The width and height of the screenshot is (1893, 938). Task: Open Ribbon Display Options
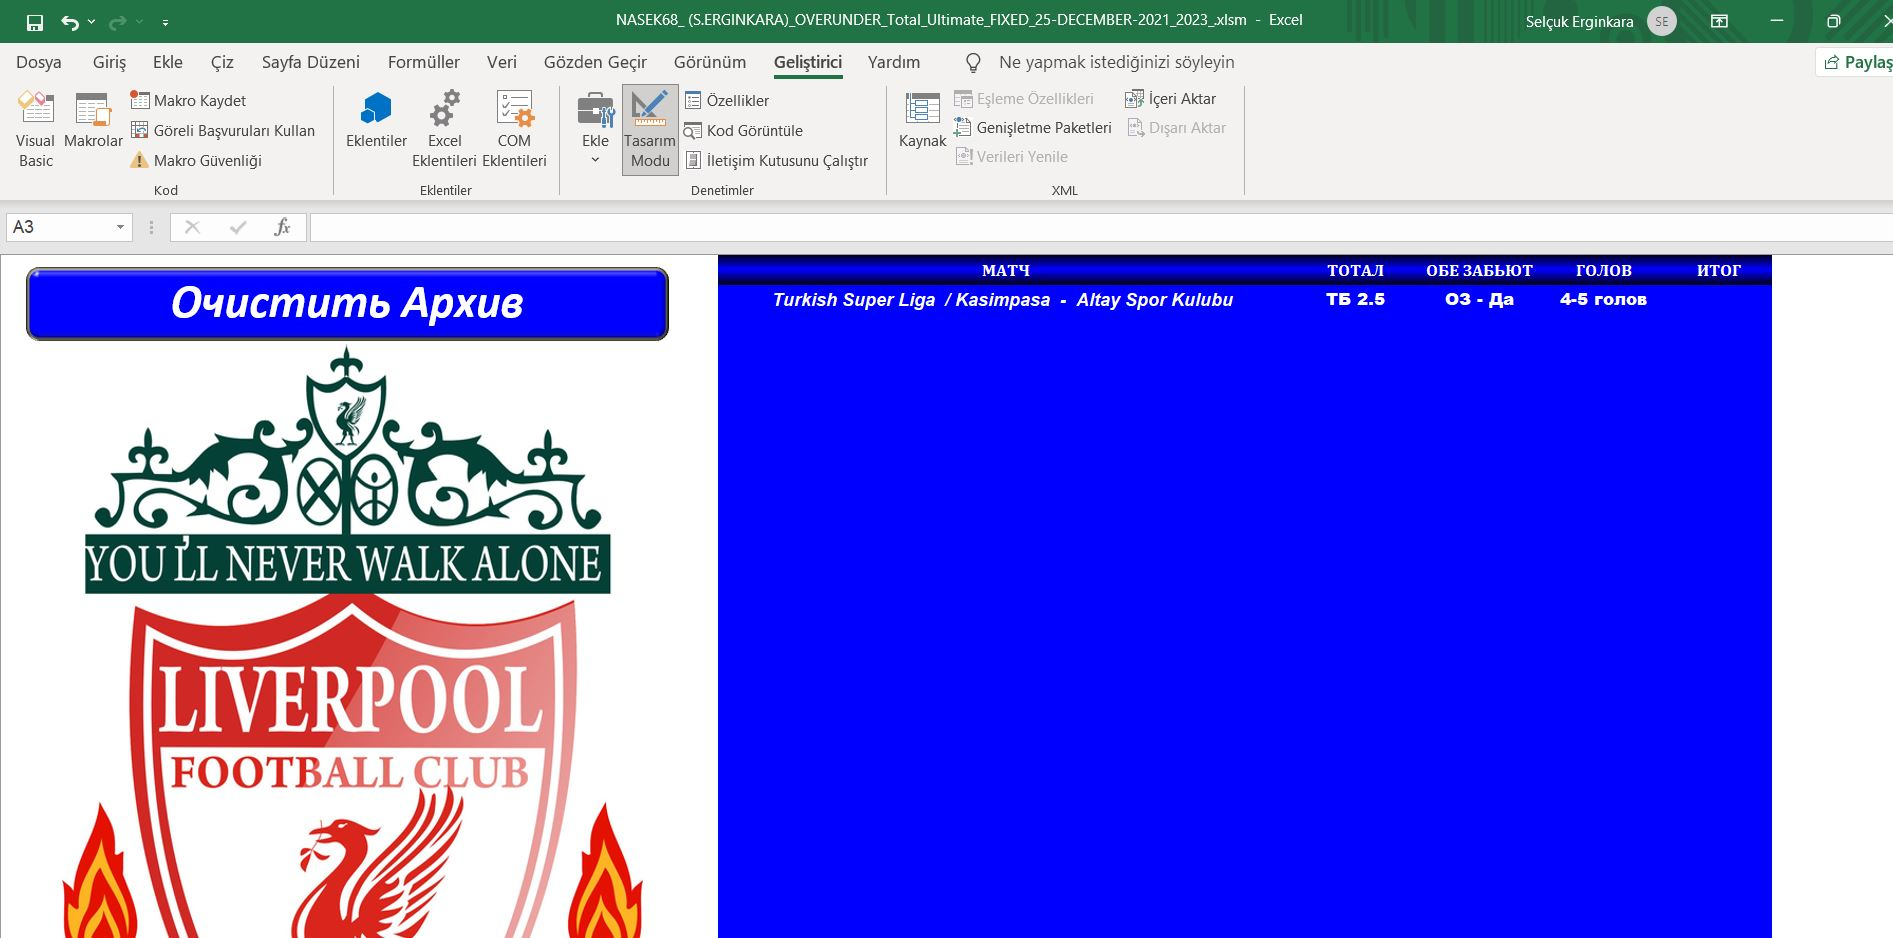pyautogui.click(x=1719, y=21)
